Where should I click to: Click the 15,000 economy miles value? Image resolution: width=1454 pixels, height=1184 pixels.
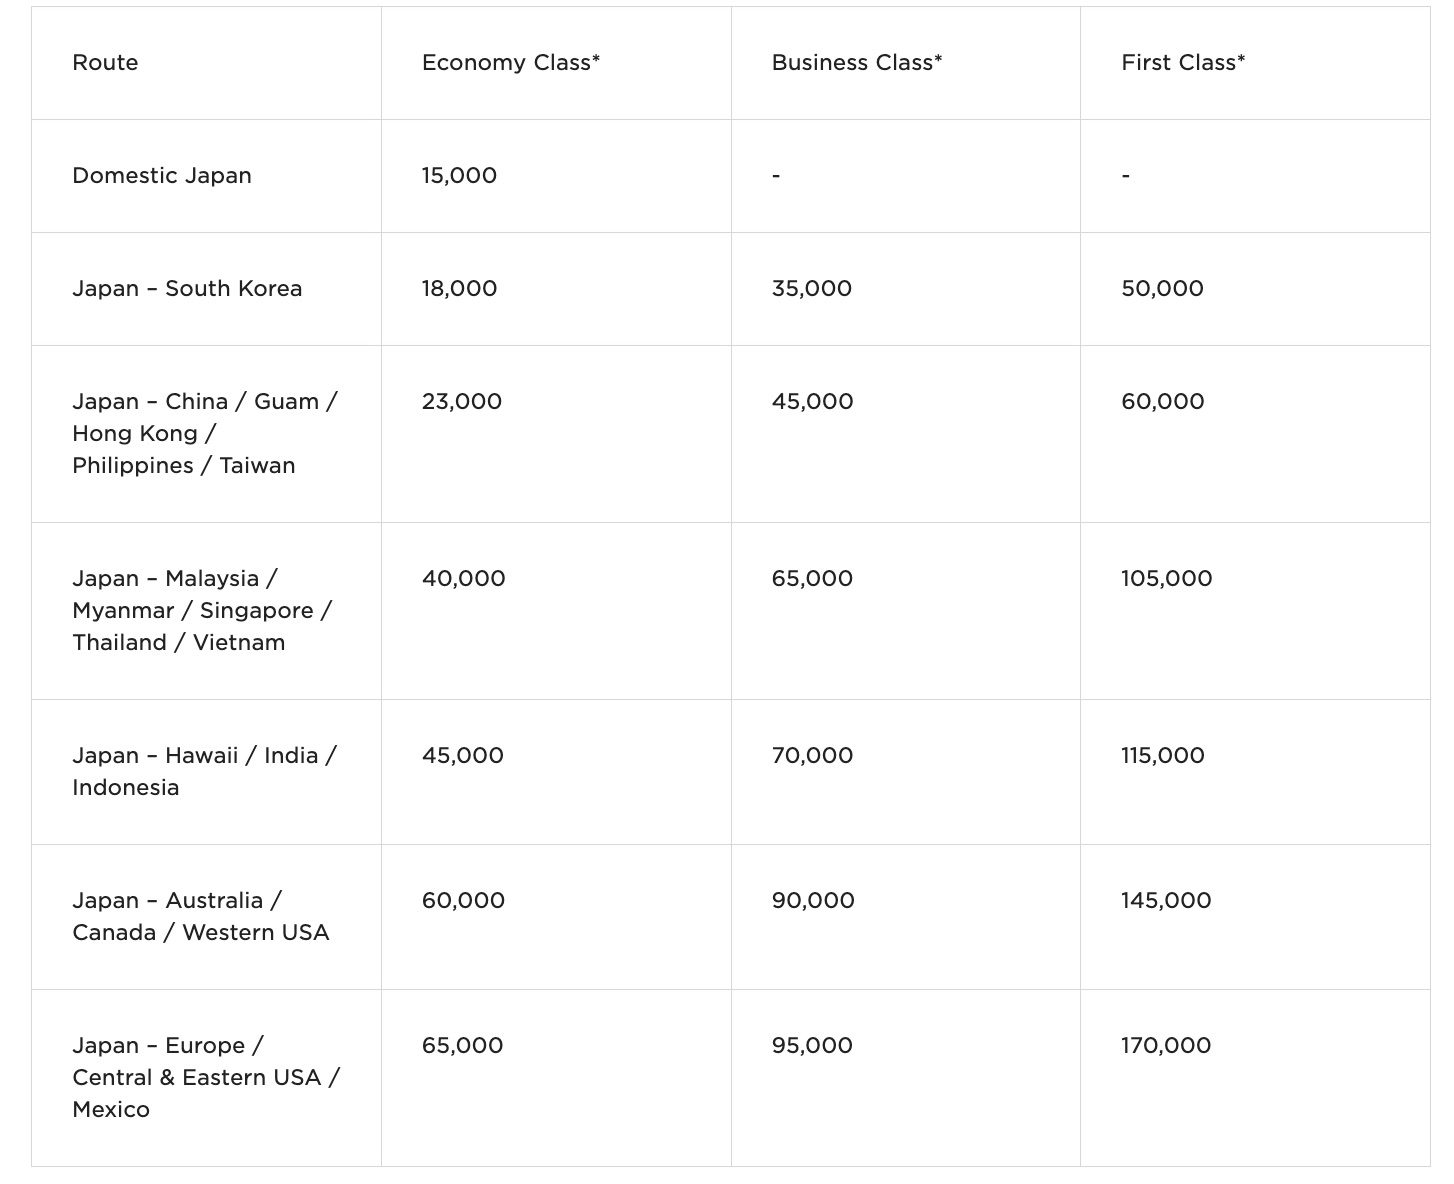click(459, 176)
